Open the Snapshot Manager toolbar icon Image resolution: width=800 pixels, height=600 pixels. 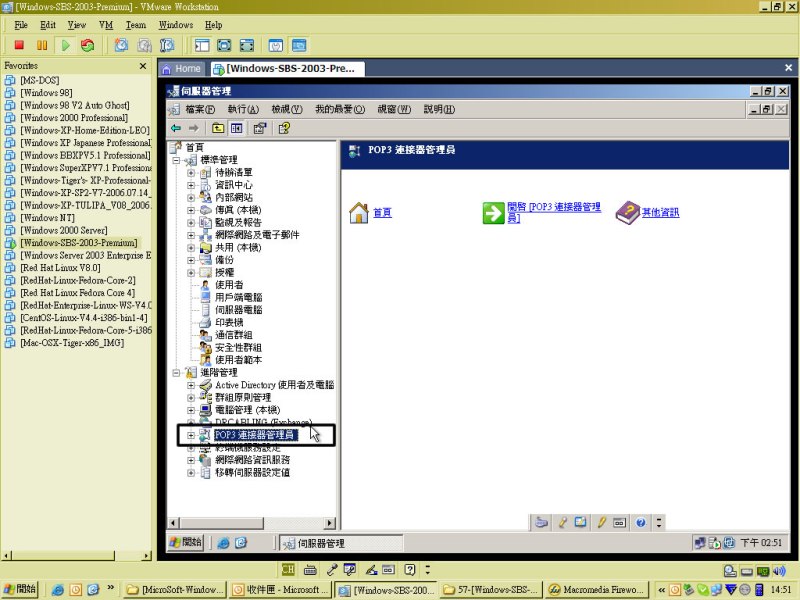[167, 45]
